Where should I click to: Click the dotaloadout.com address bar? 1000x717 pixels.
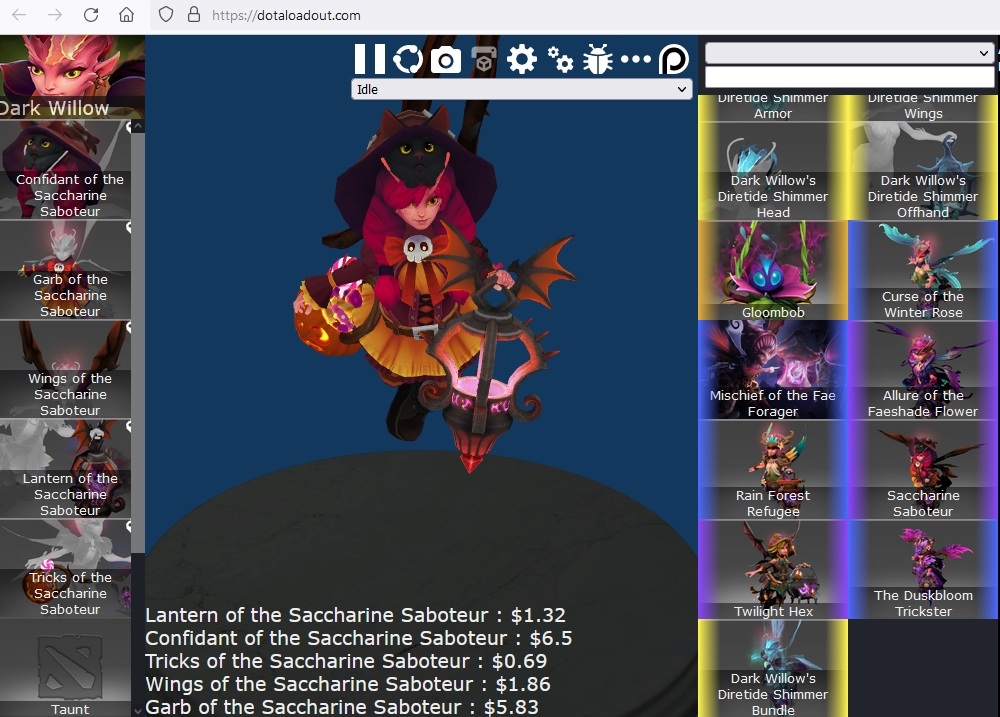click(574, 15)
